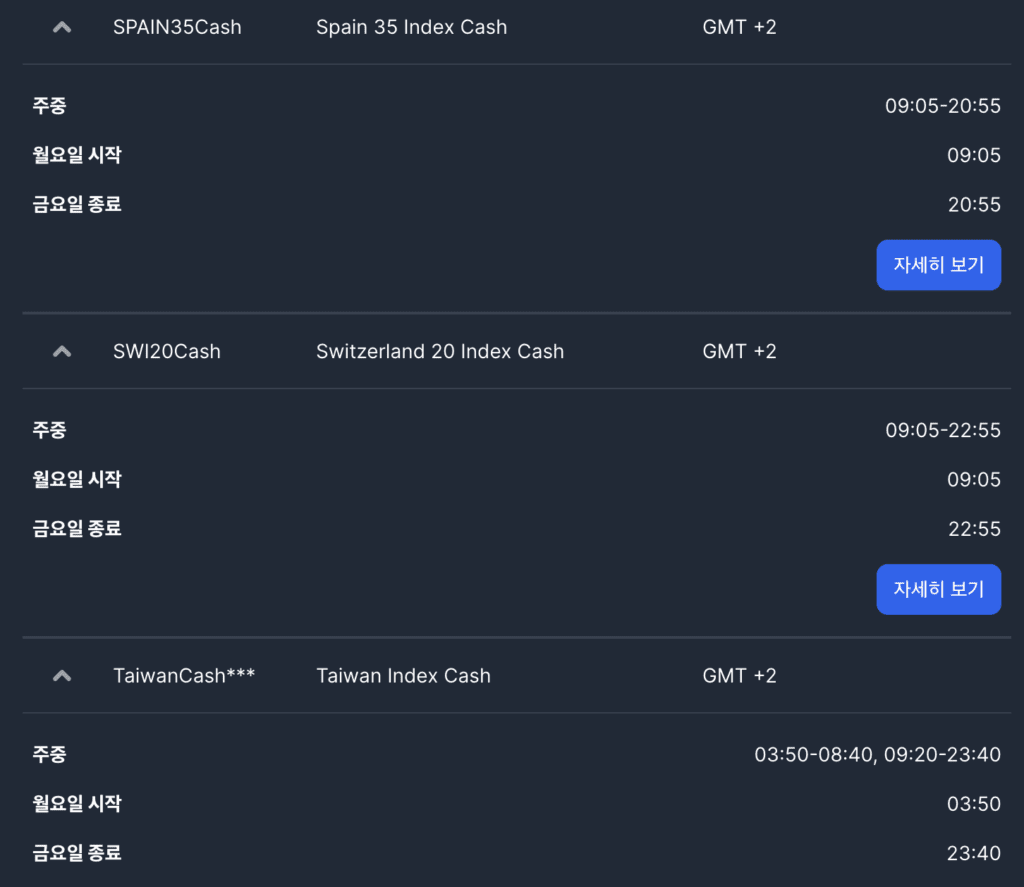The image size is (1024, 887).
Task: Collapse the TaiwanCash row chevron
Action: point(62,675)
